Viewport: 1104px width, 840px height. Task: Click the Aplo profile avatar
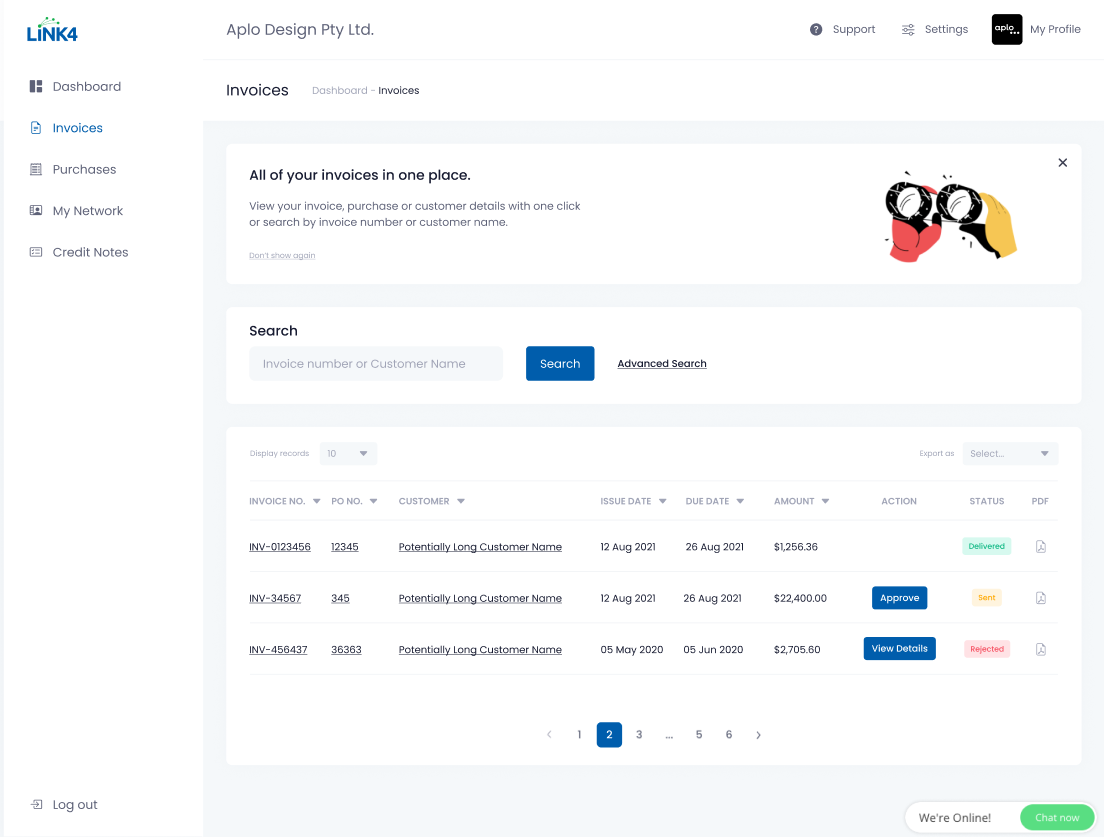[x=1006, y=30]
